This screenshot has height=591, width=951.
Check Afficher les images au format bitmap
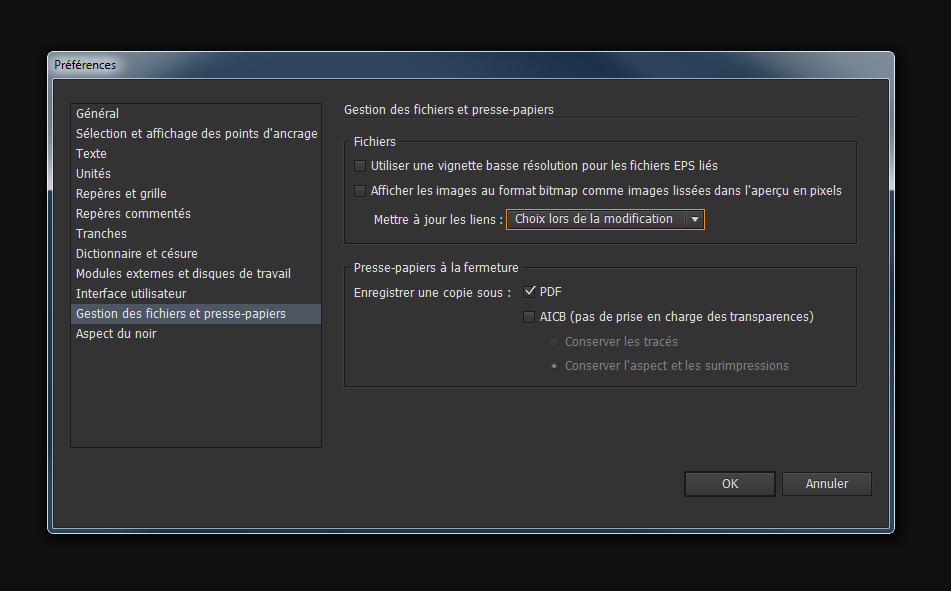(x=359, y=190)
